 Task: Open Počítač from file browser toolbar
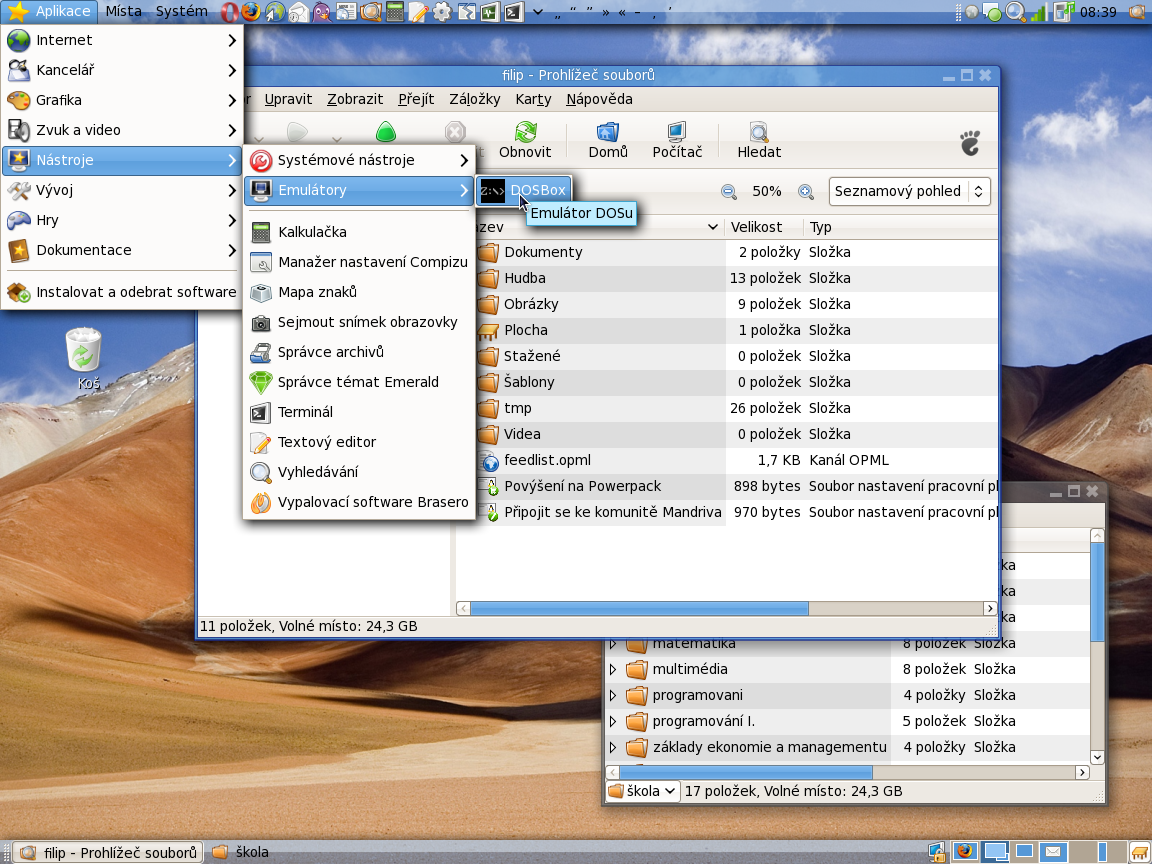[677, 140]
